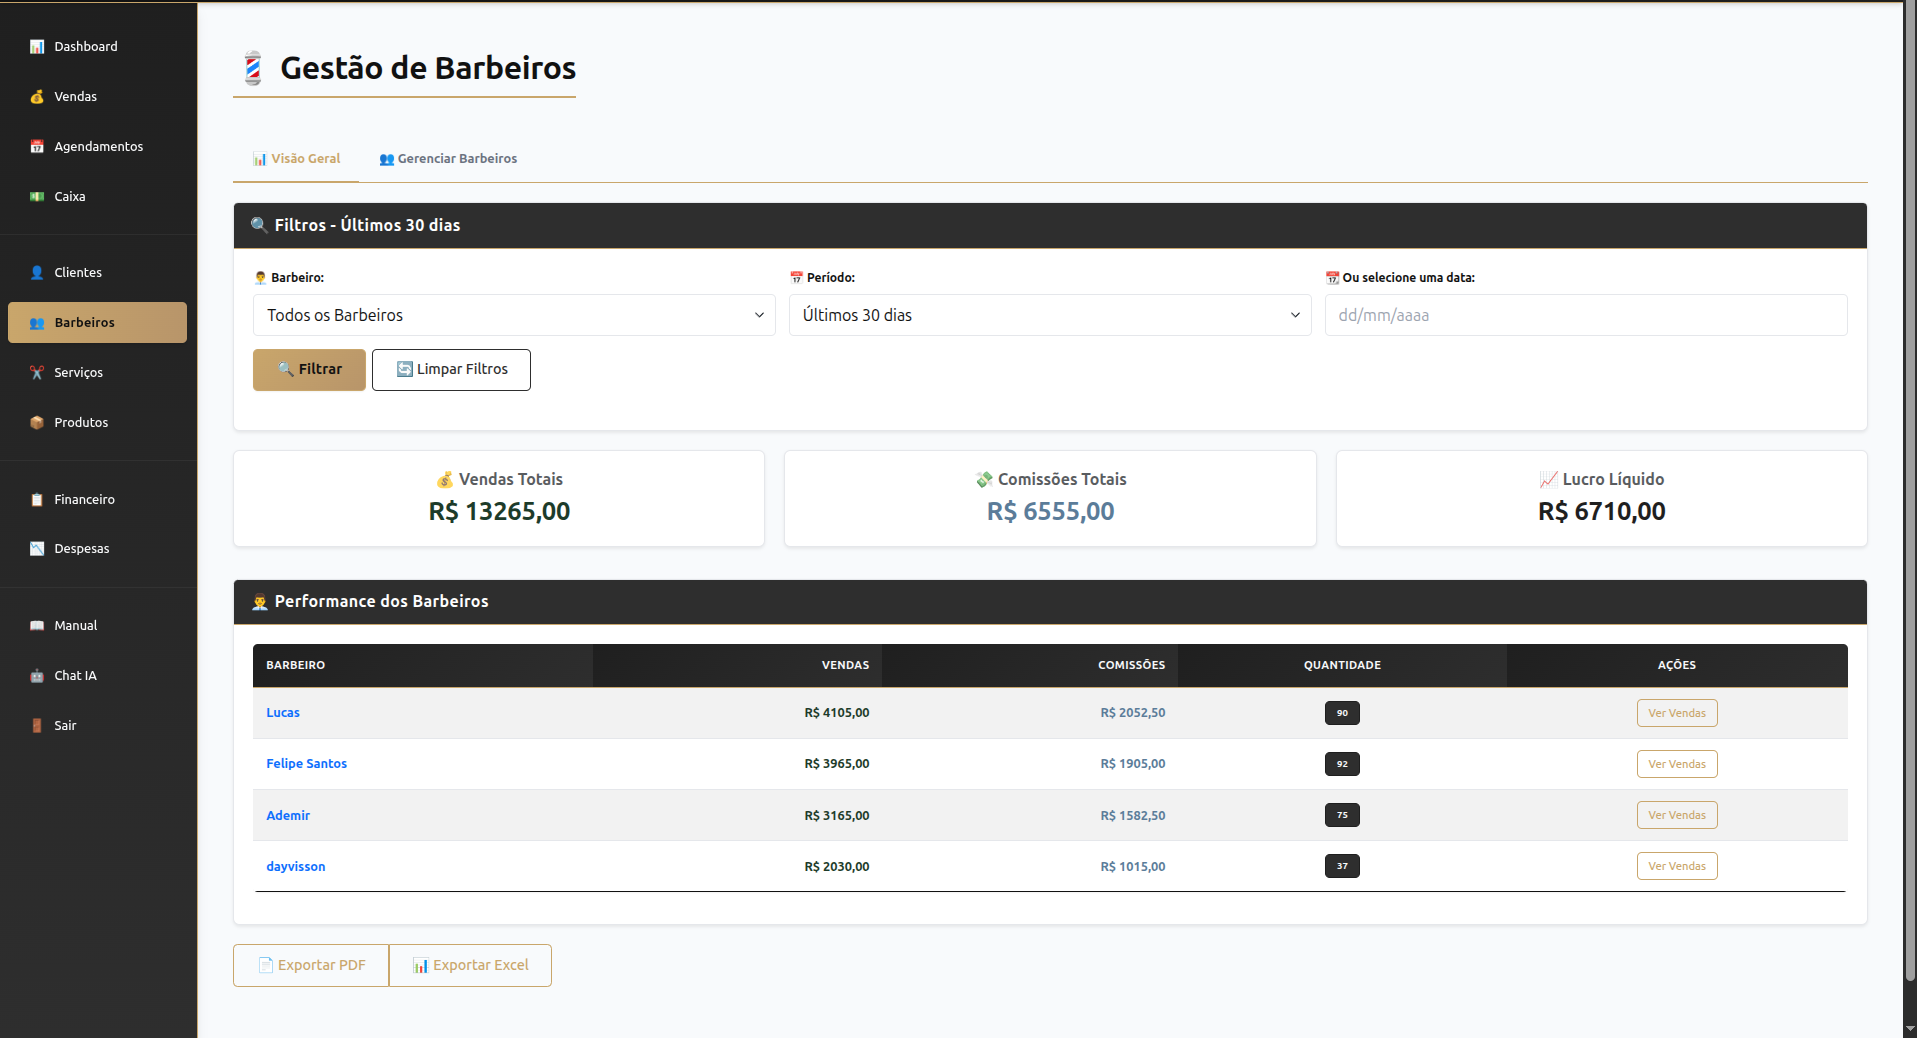1917x1038 pixels.
Task: Click the Vendas money bag icon
Action: tap(37, 97)
